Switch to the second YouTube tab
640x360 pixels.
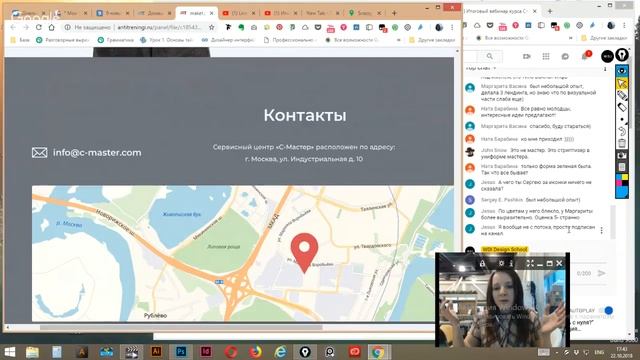[281, 13]
